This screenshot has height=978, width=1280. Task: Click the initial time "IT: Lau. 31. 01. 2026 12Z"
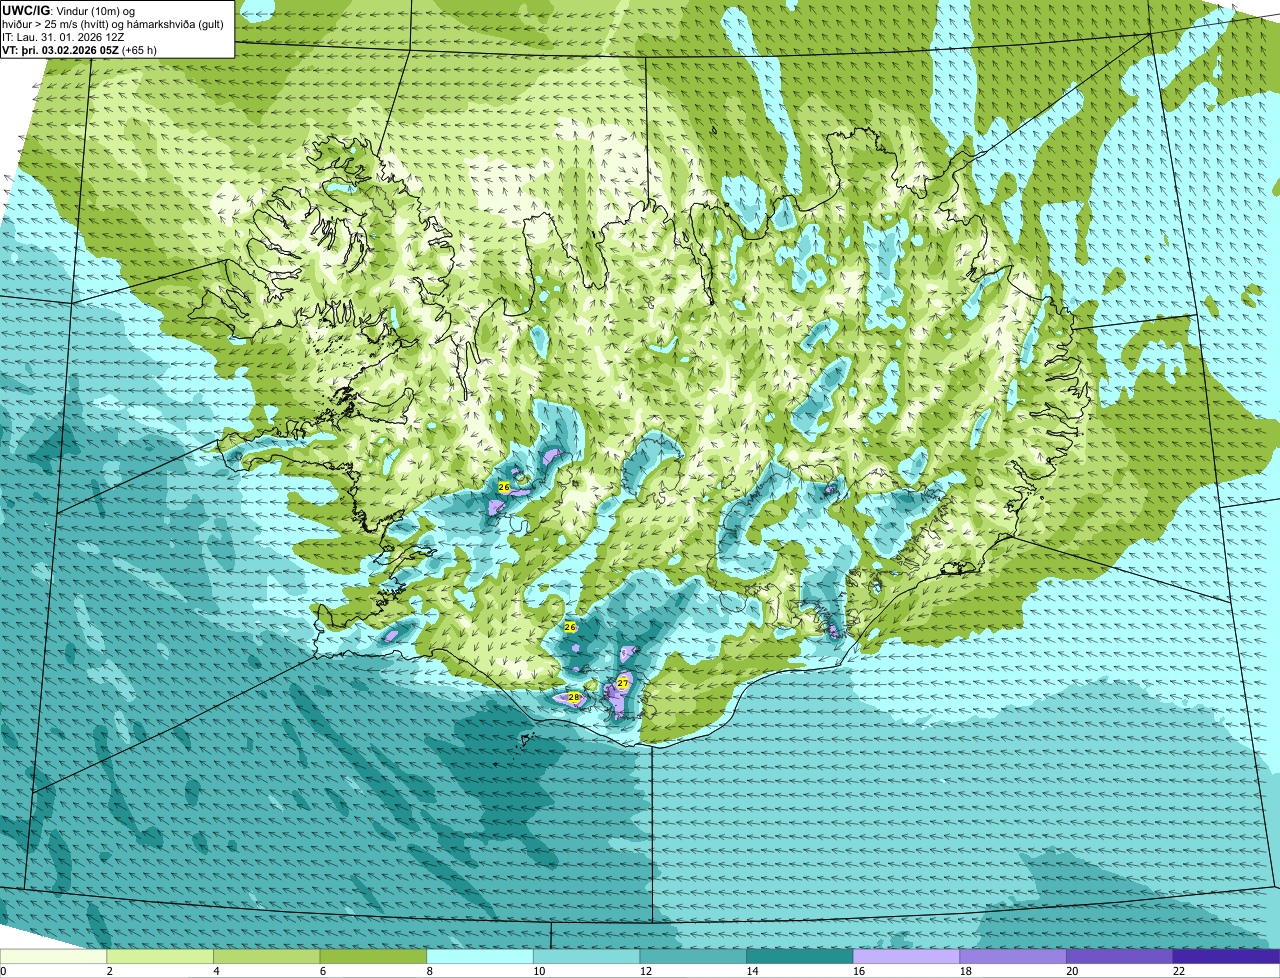63,37
